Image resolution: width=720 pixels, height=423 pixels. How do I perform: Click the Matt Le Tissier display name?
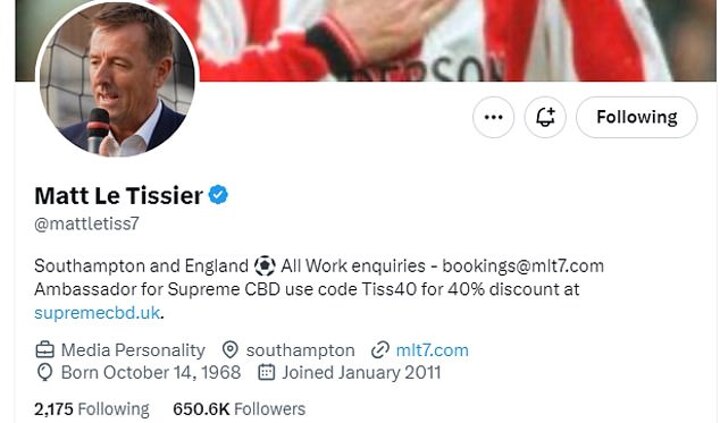coord(118,194)
